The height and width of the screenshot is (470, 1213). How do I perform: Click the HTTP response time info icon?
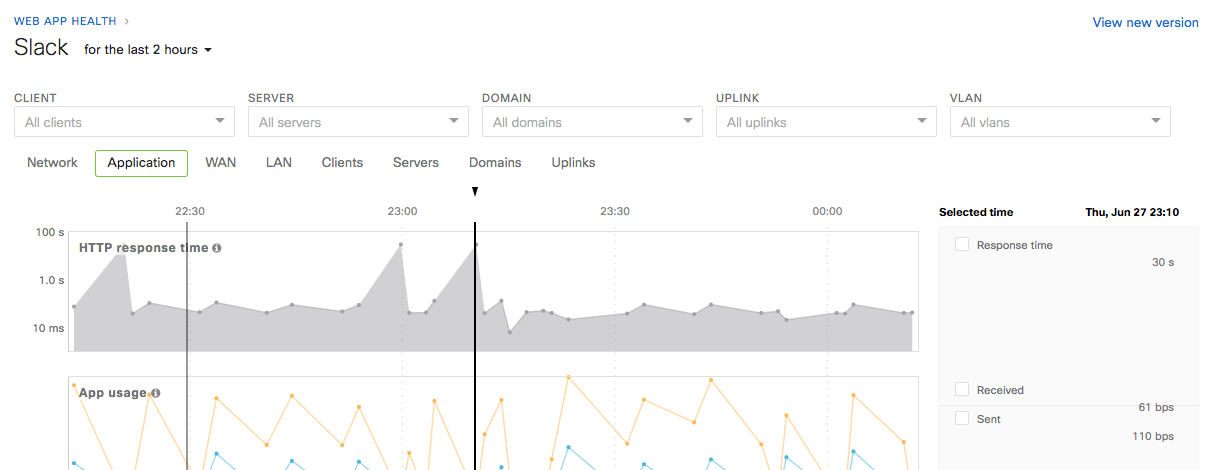click(217, 248)
